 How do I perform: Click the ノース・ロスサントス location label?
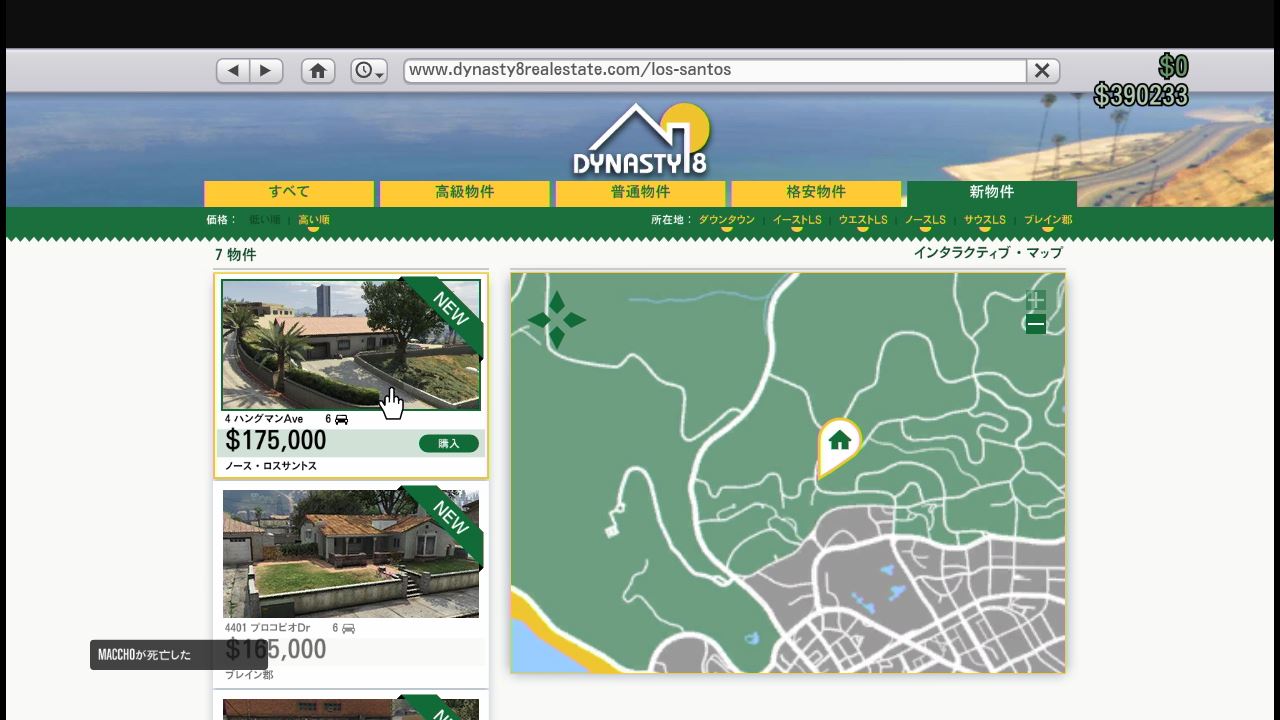coord(270,466)
